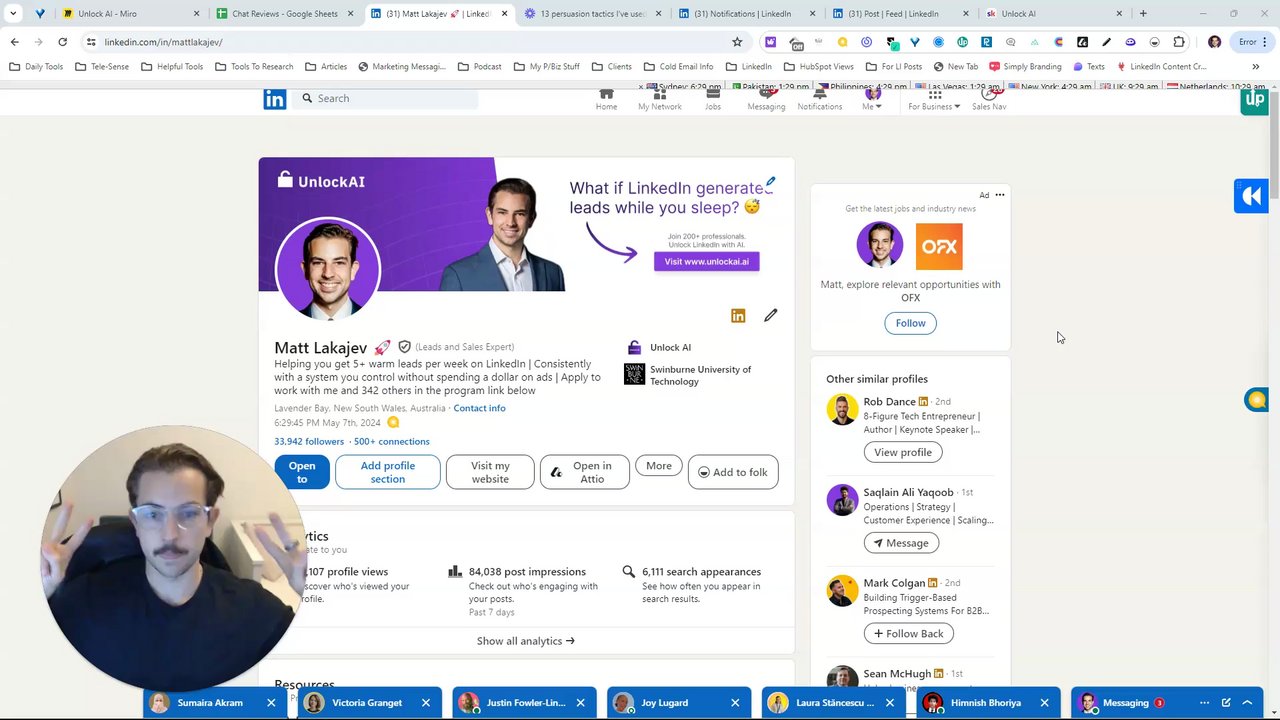Switch to Unlock AI - Miro tab
This screenshot has height=720, width=1280.
(128, 14)
